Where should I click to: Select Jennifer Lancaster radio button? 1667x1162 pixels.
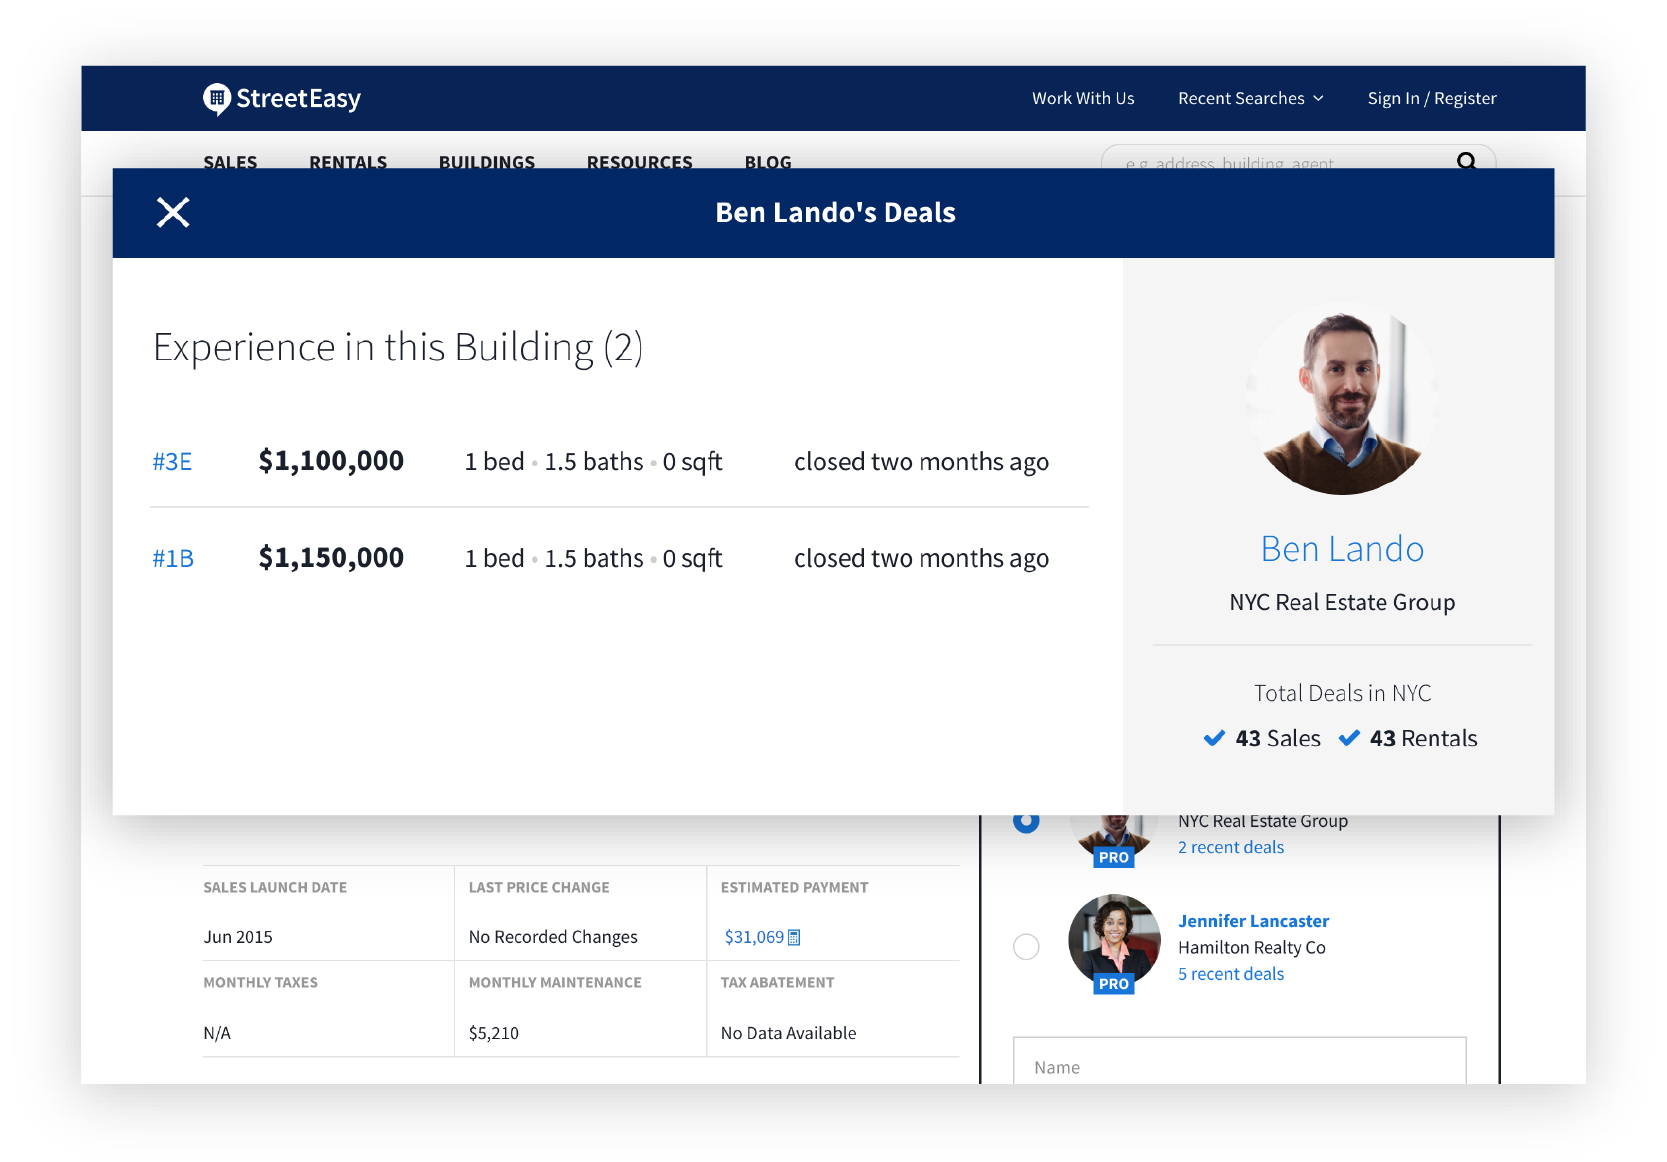click(x=1026, y=947)
